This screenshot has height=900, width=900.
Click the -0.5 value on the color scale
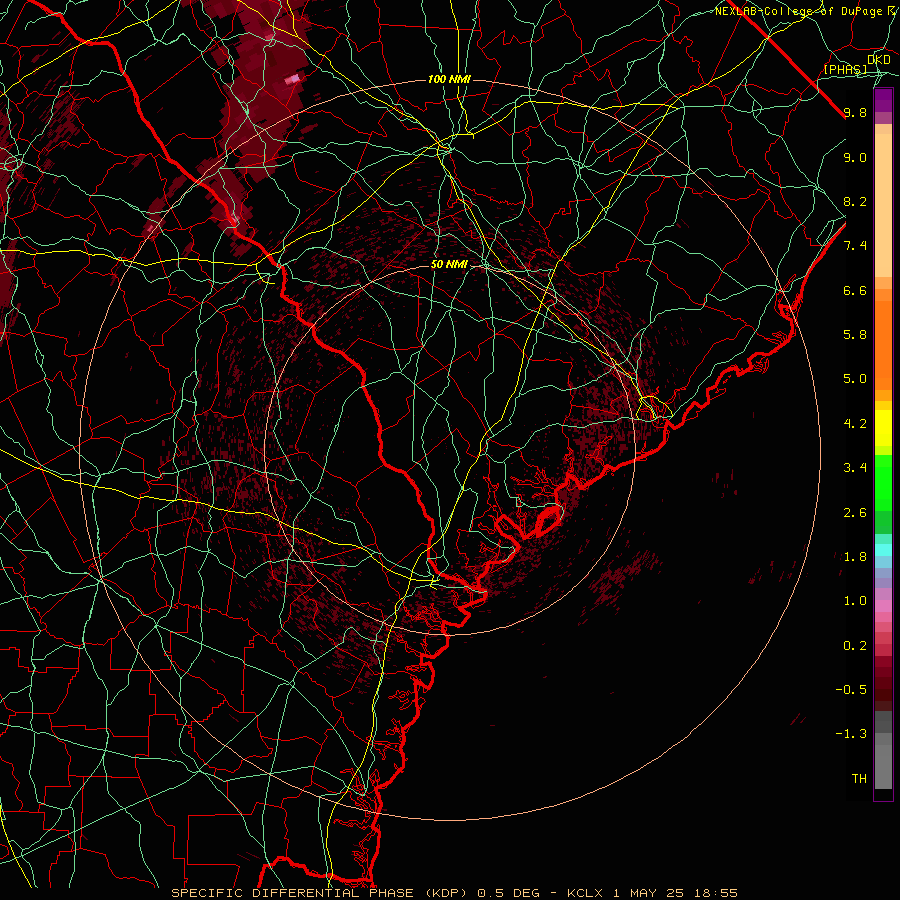point(851,690)
